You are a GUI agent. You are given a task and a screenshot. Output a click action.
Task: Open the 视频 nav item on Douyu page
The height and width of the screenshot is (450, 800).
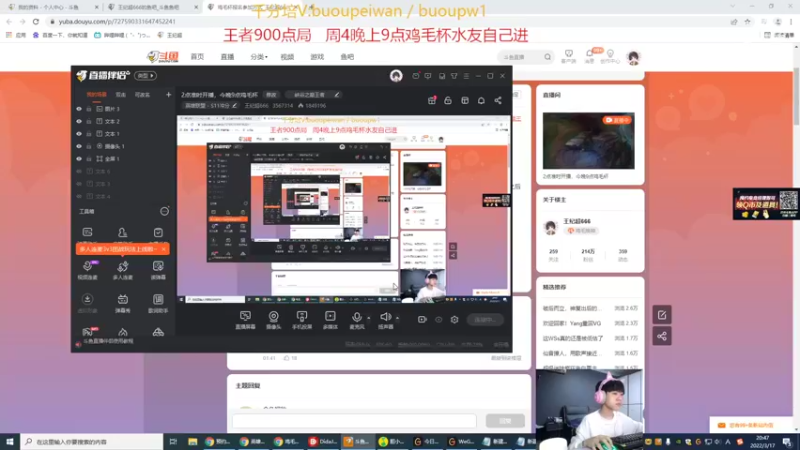(x=287, y=57)
